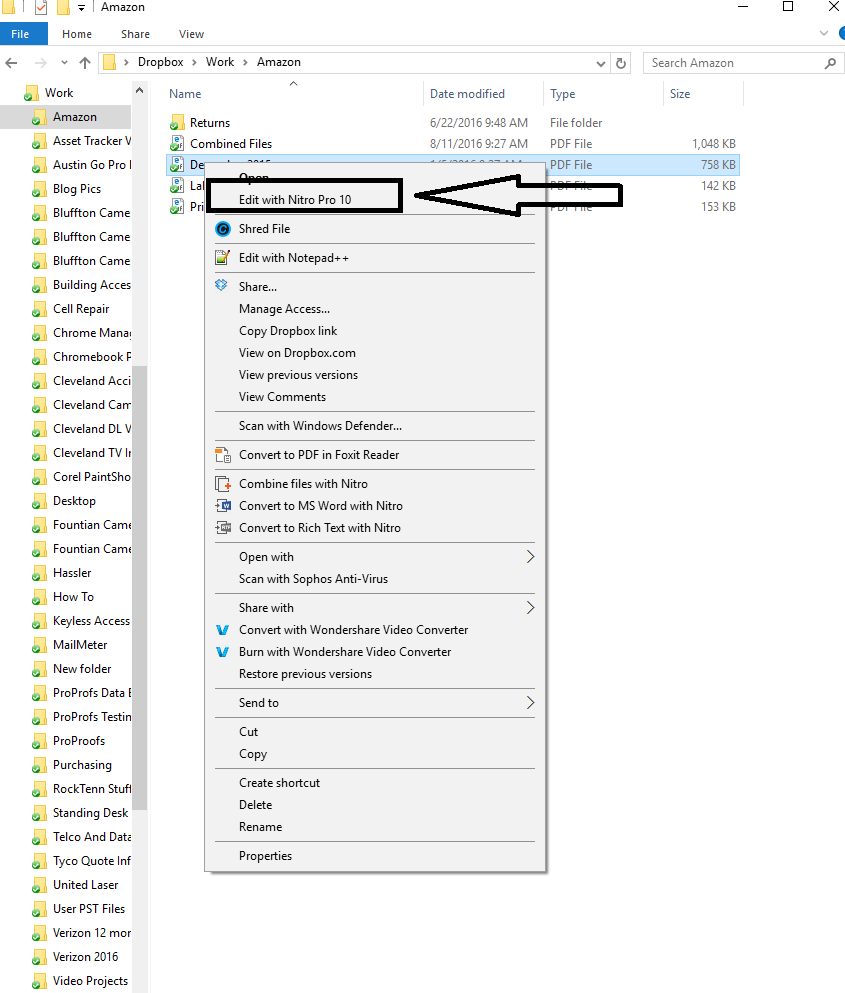Screen dimensions: 845x993
Task: Click the Nitro MS Word convert icon
Action: pyautogui.click(x=223, y=505)
